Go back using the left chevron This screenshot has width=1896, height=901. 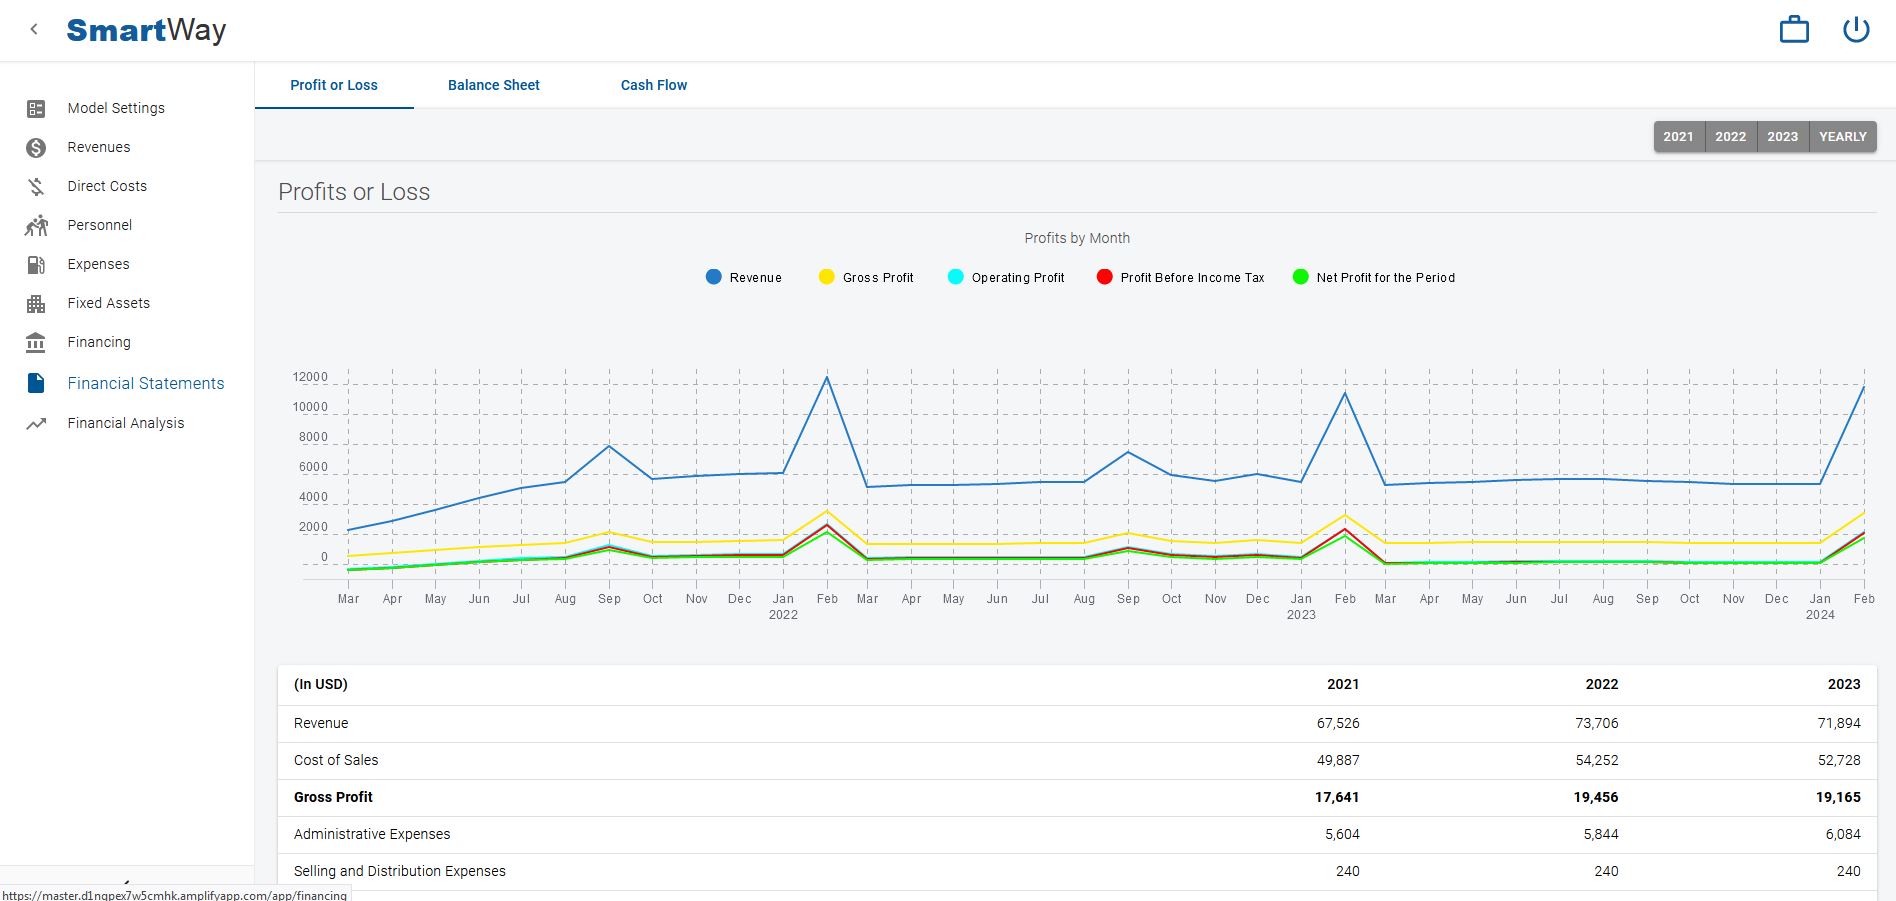point(34,30)
